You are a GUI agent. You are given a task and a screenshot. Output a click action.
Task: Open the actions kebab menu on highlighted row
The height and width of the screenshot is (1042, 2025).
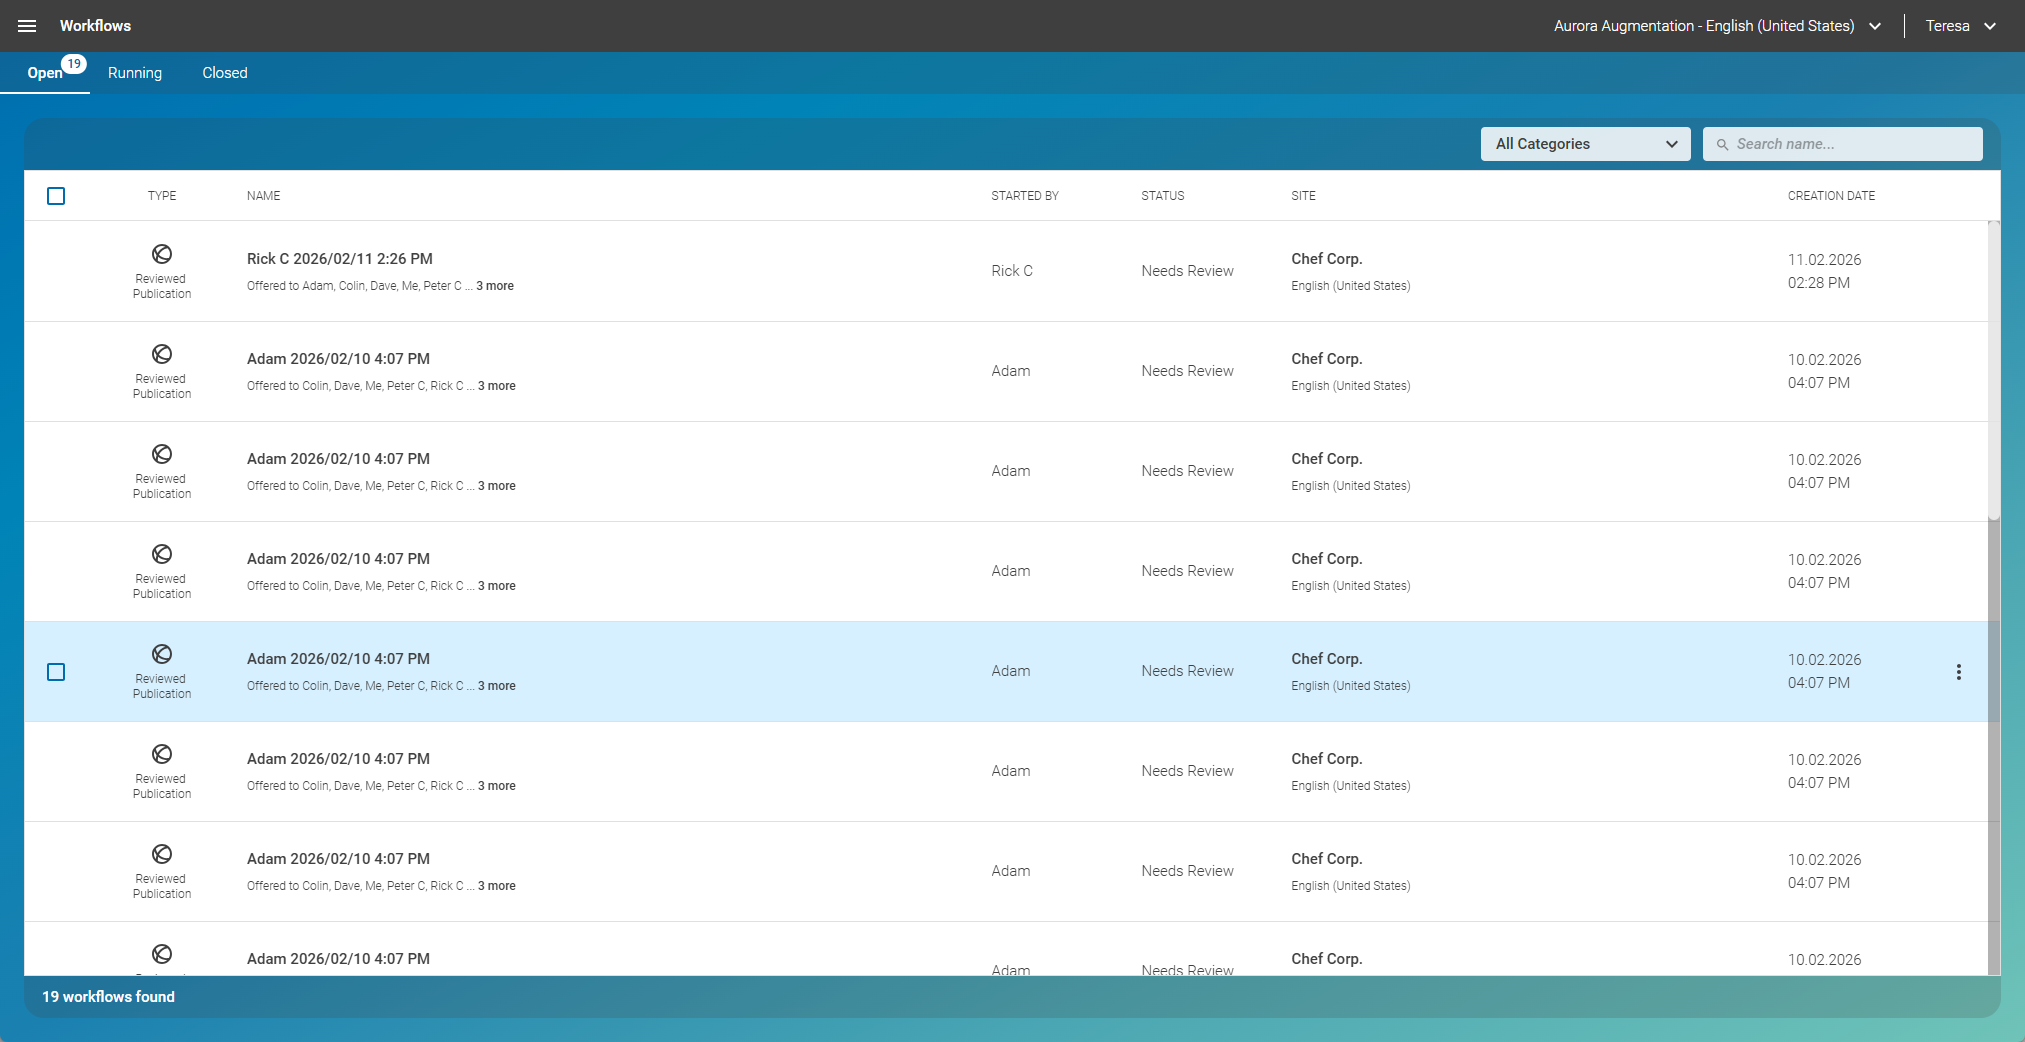point(1959,671)
